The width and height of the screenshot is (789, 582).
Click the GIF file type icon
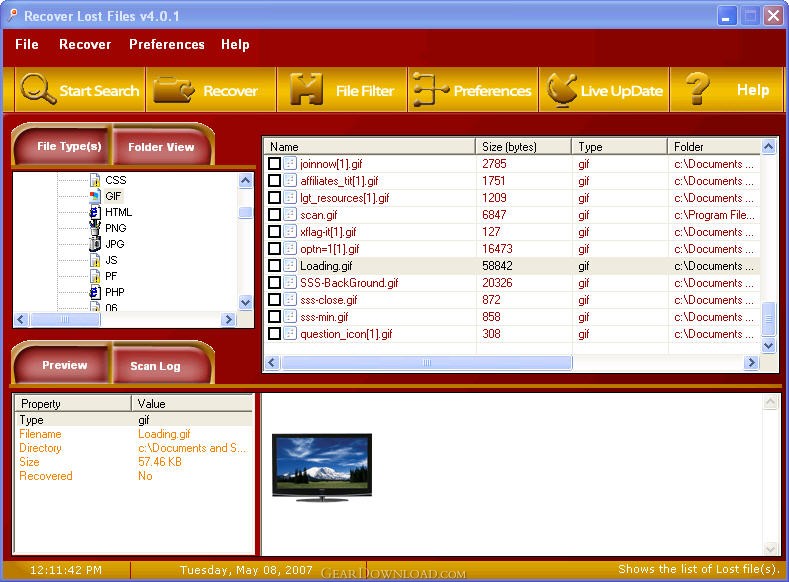tap(95, 196)
